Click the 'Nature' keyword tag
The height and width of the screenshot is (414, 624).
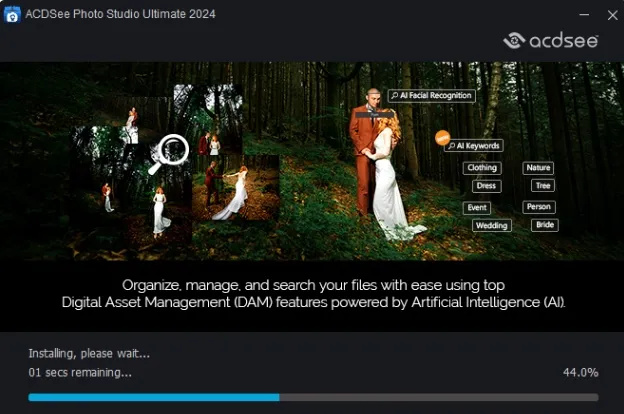[x=538, y=168]
